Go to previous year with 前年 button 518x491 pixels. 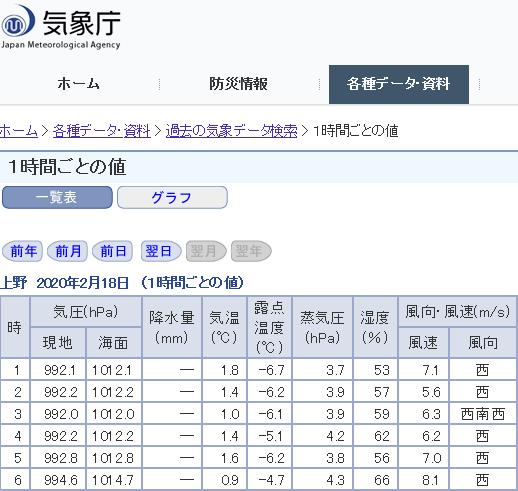click(22, 251)
